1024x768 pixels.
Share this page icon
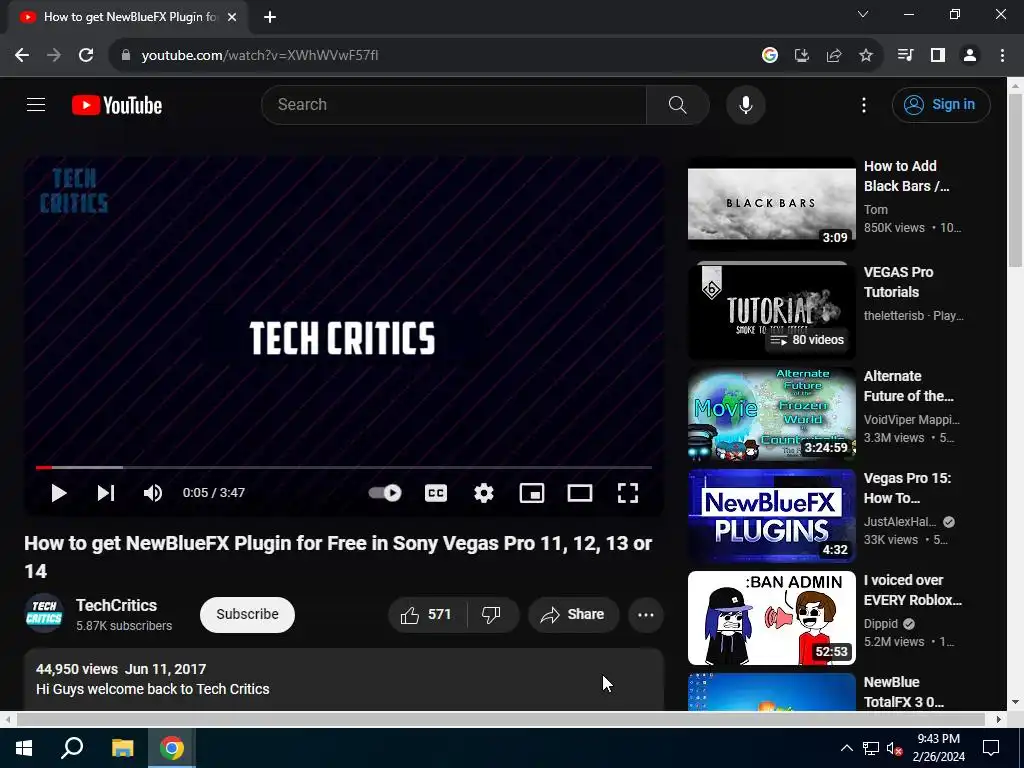click(834, 56)
